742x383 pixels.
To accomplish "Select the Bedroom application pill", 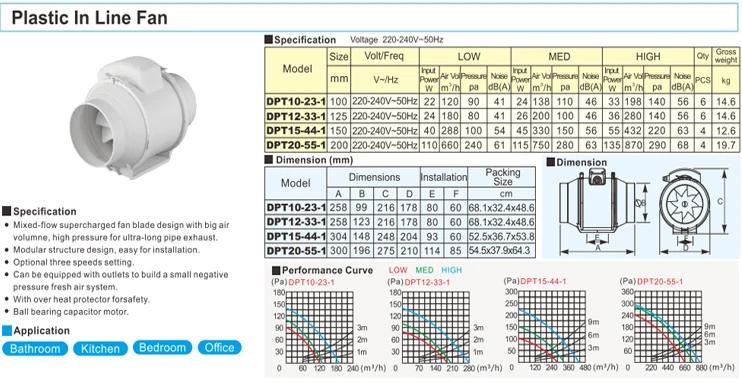I will tap(162, 347).
